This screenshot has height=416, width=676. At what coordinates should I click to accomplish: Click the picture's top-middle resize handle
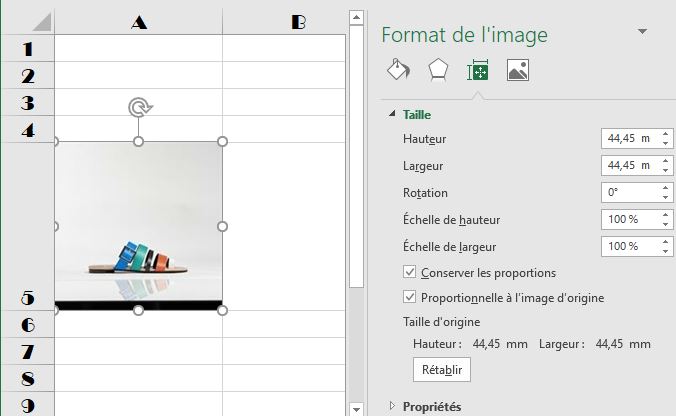point(138,141)
